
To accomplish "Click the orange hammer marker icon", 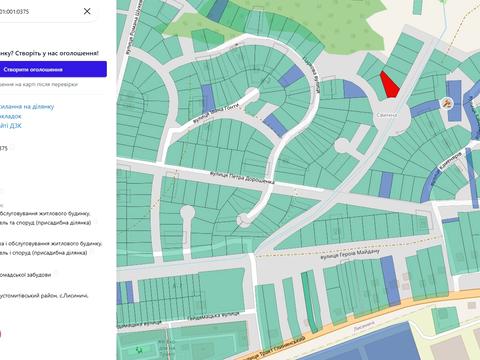I will click(447, 103).
